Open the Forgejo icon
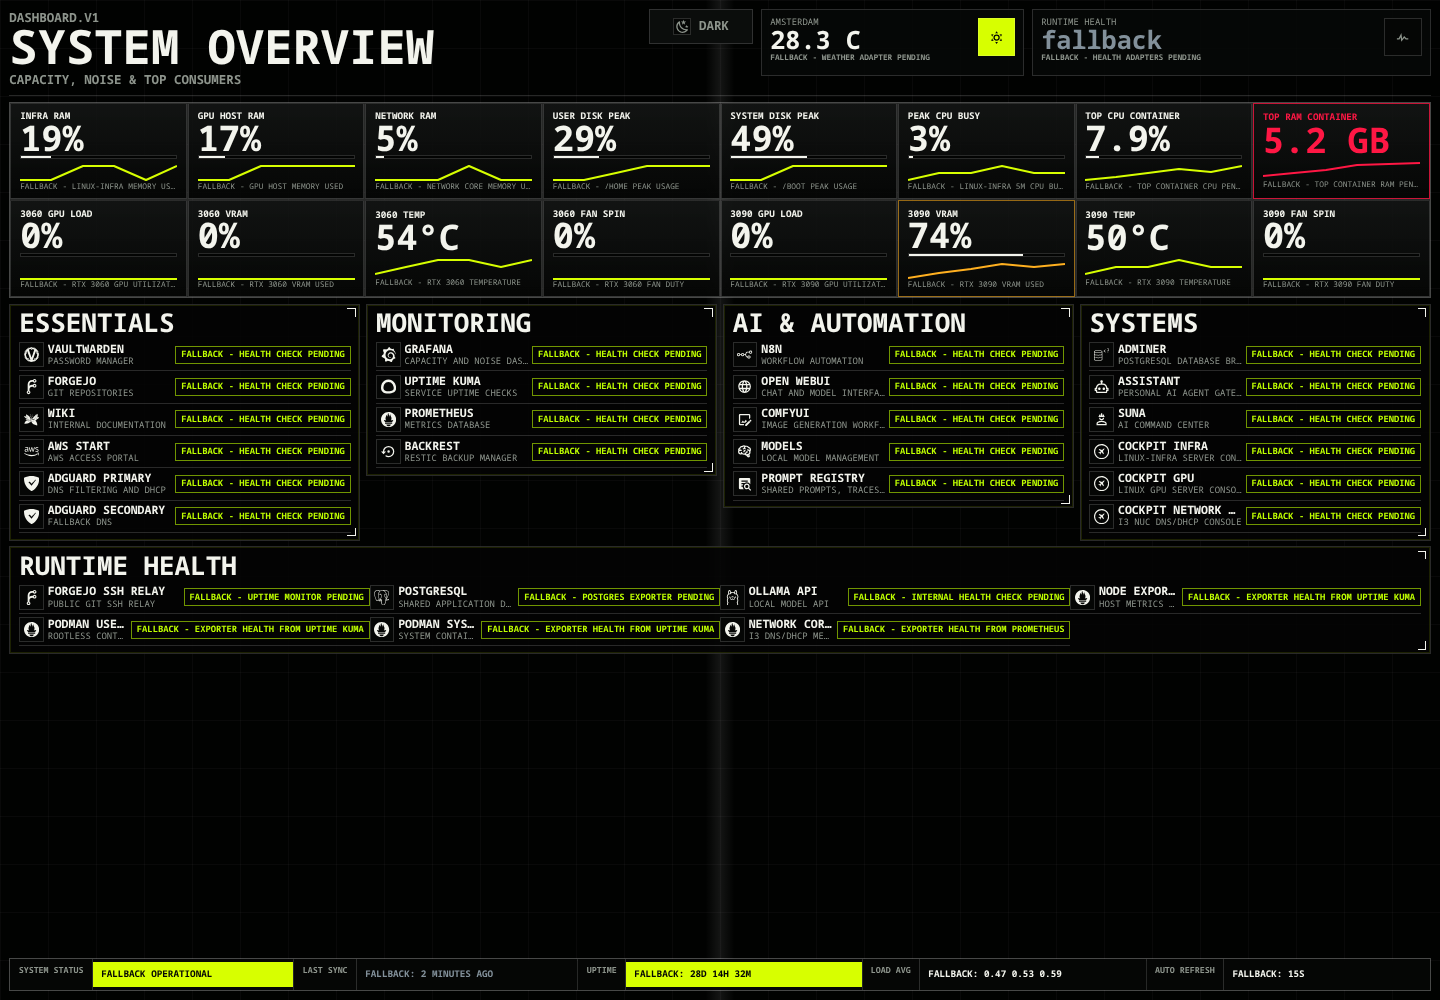The height and width of the screenshot is (1000, 1440). (31, 386)
